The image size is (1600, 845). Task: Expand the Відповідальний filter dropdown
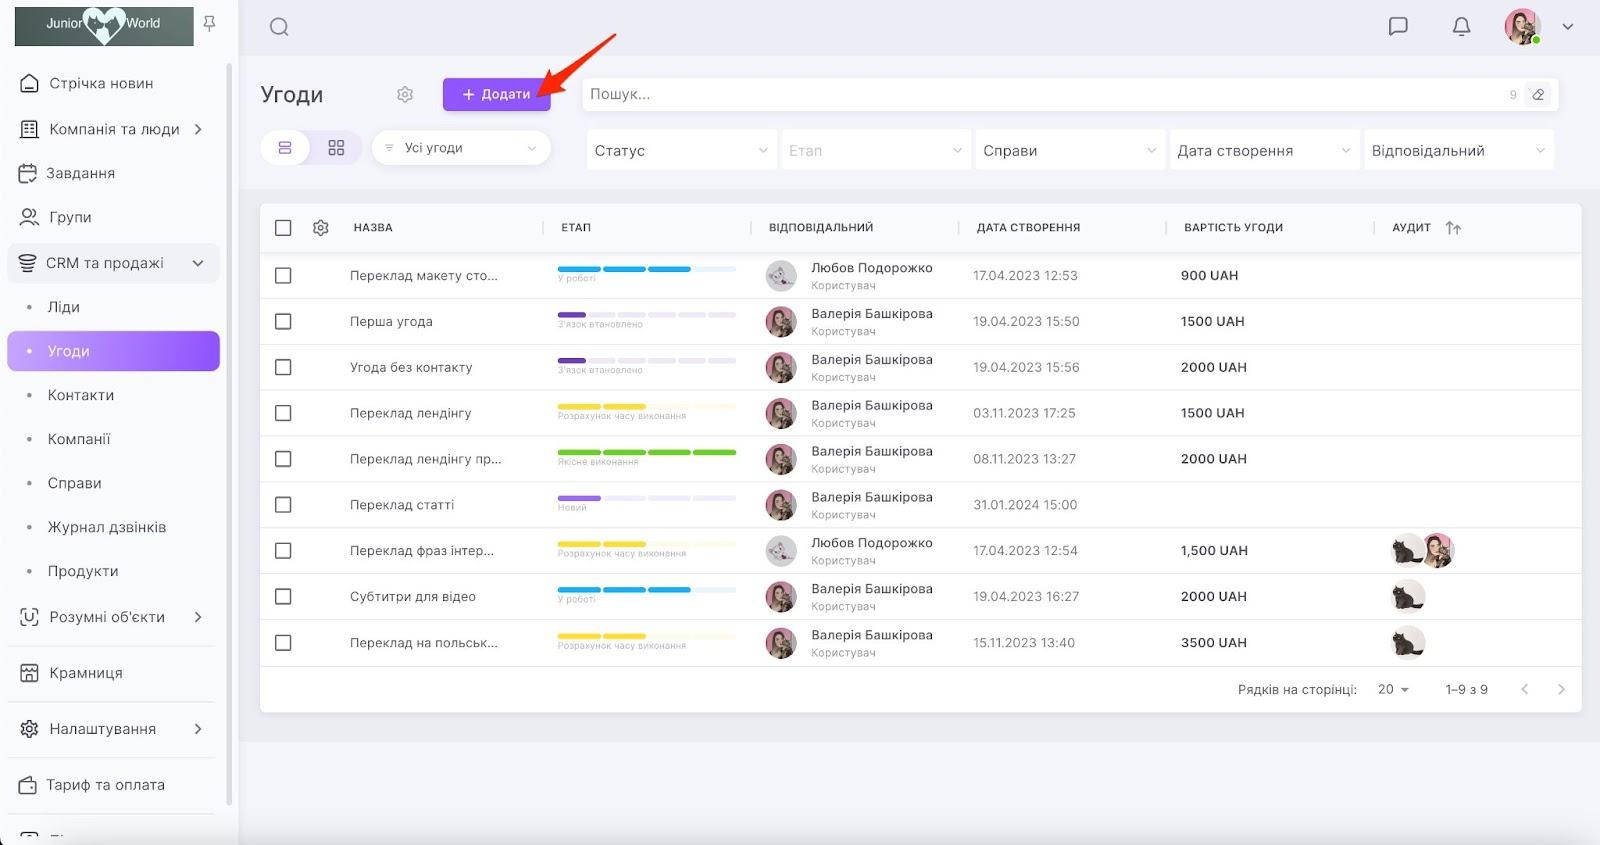[x=1458, y=151]
